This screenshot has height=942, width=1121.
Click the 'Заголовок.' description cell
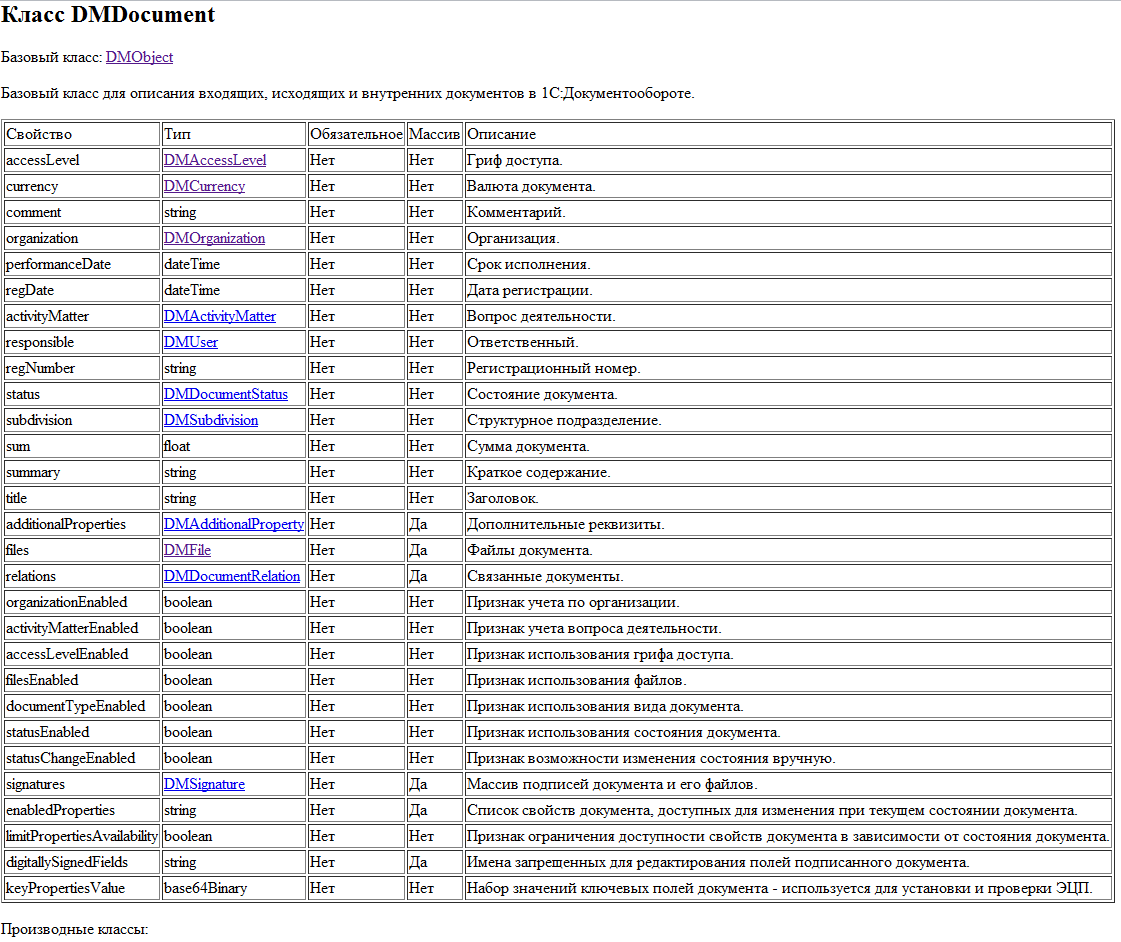click(x=788, y=498)
